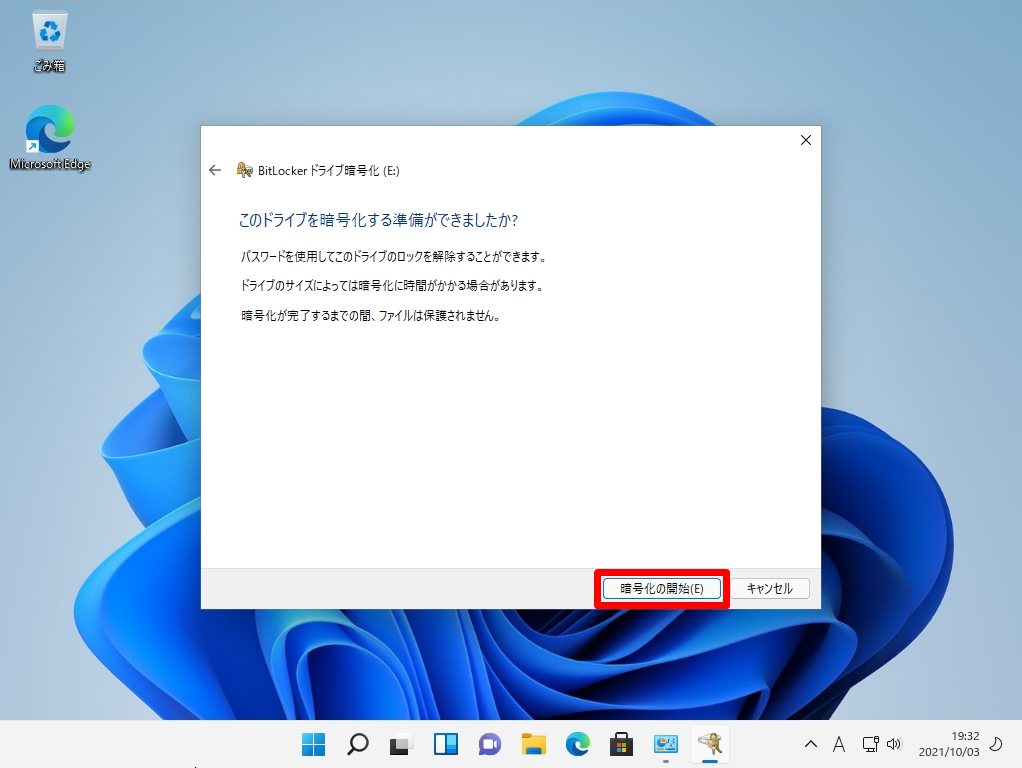Click the キャンセル button
This screenshot has width=1022, height=768.
point(770,589)
